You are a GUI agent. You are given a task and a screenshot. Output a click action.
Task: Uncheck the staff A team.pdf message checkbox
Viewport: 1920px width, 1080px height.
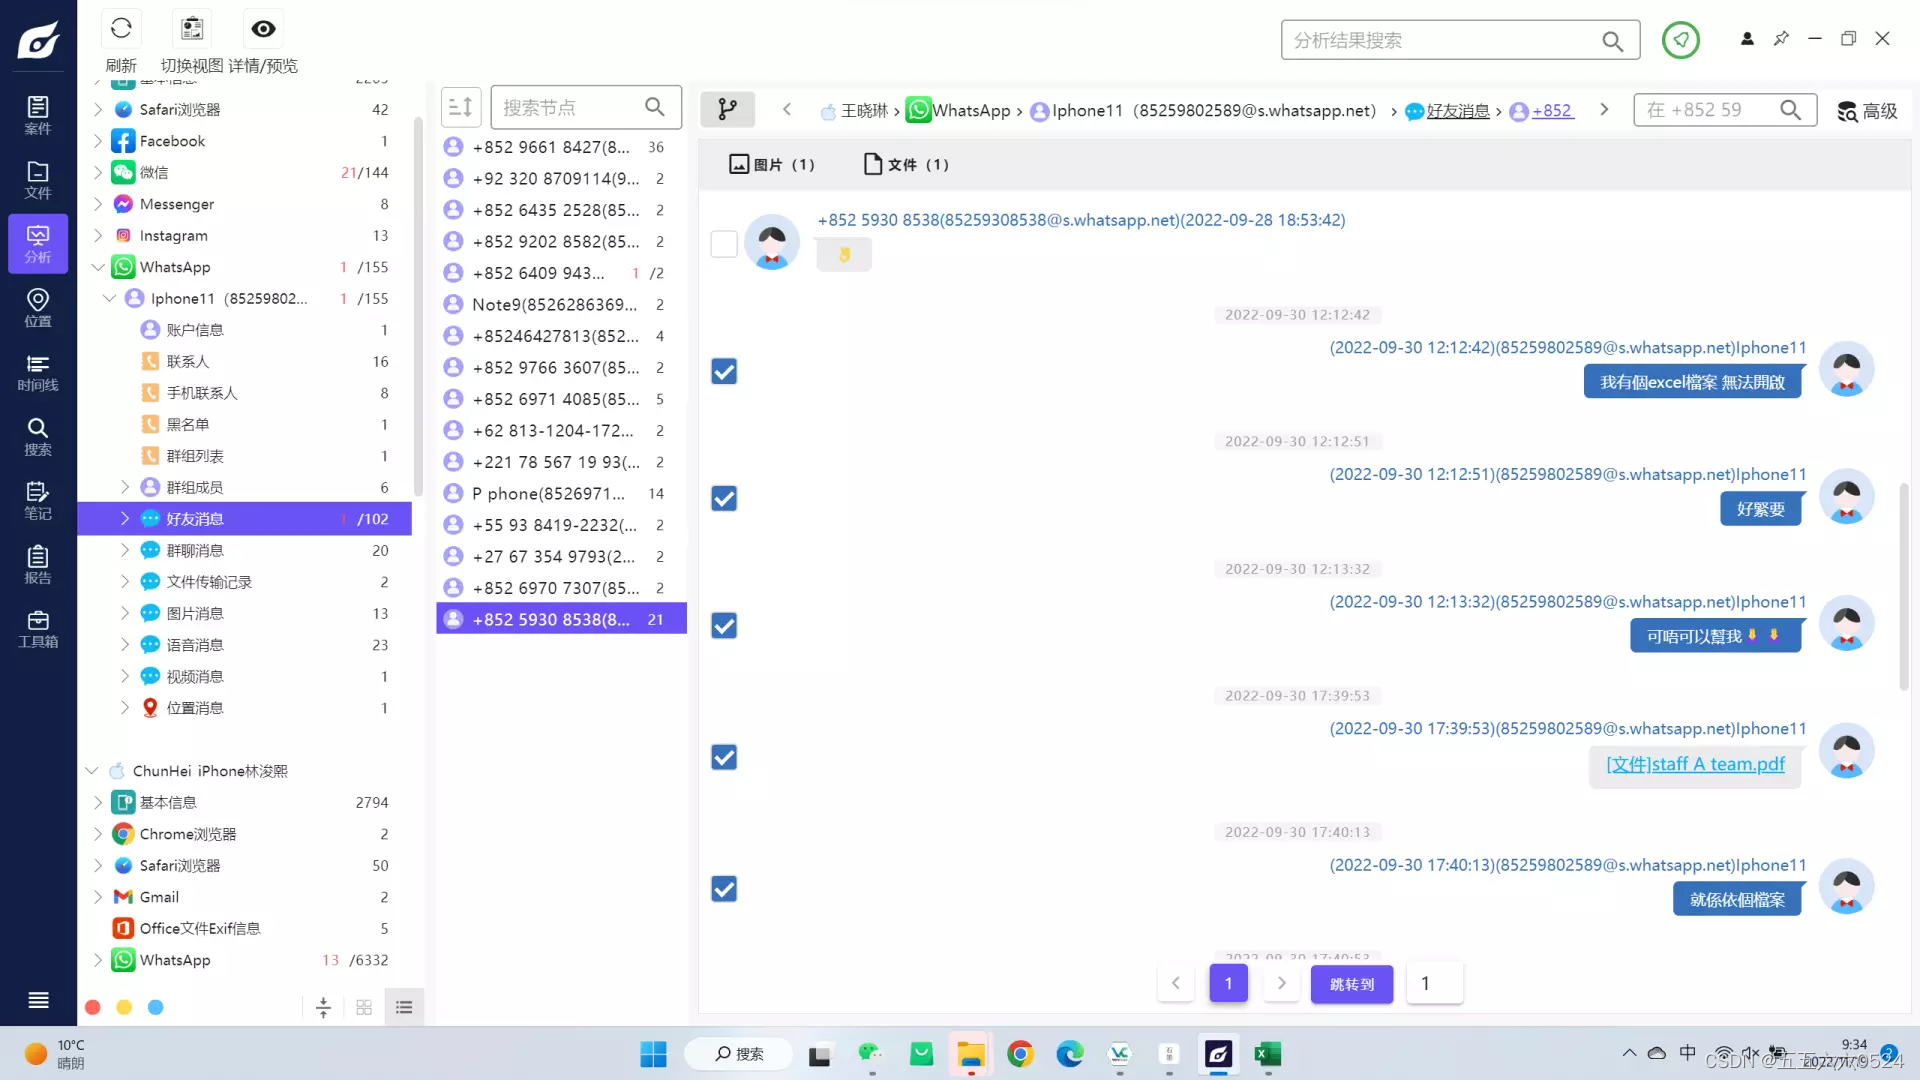click(x=724, y=757)
